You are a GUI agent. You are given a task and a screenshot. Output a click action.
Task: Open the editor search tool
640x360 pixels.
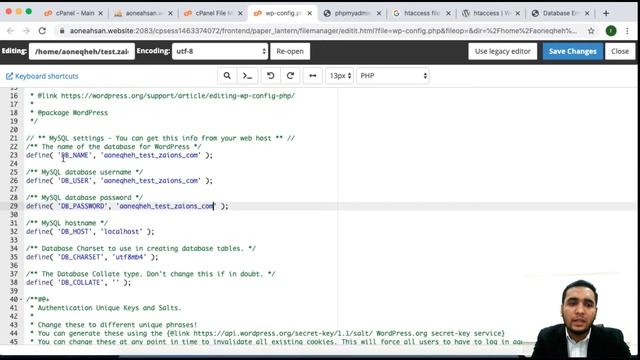(x=227, y=76)
